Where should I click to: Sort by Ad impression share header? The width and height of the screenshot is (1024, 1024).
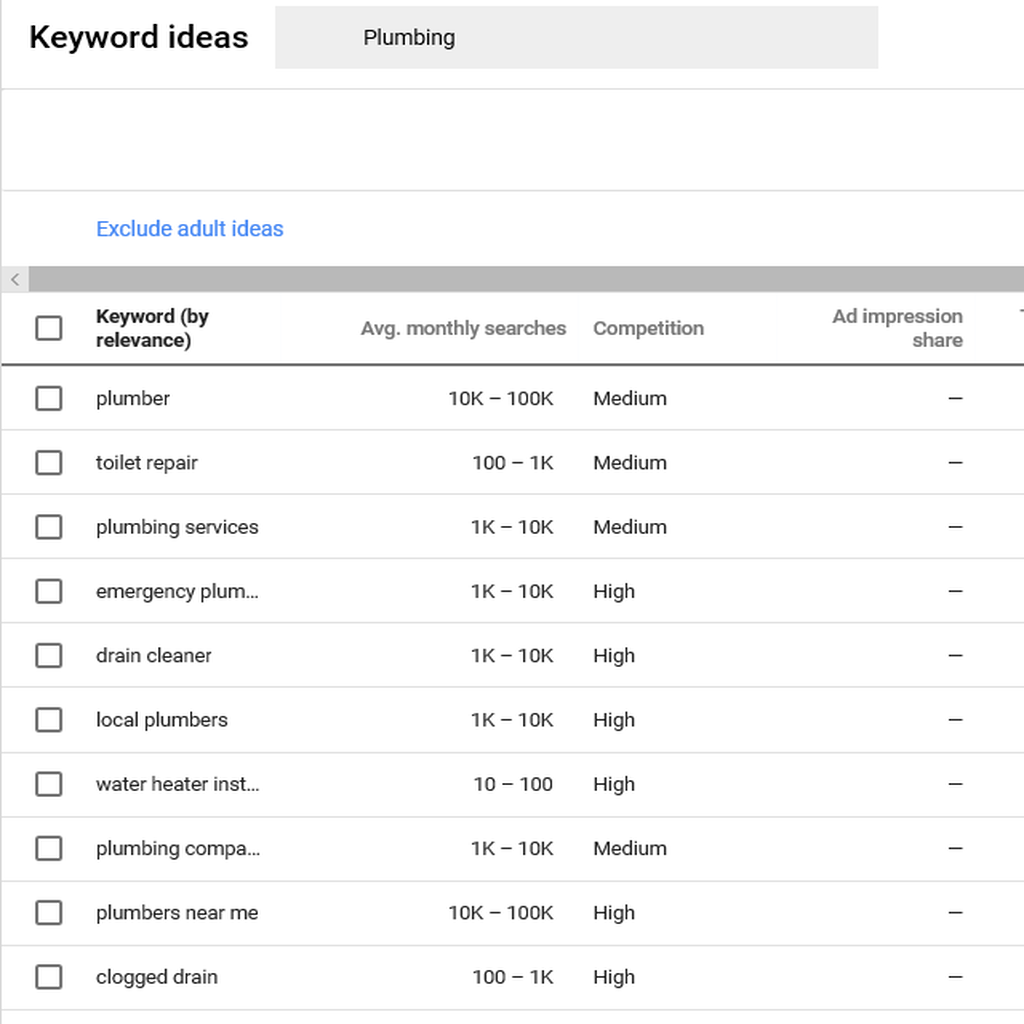[x=897, y=328]
